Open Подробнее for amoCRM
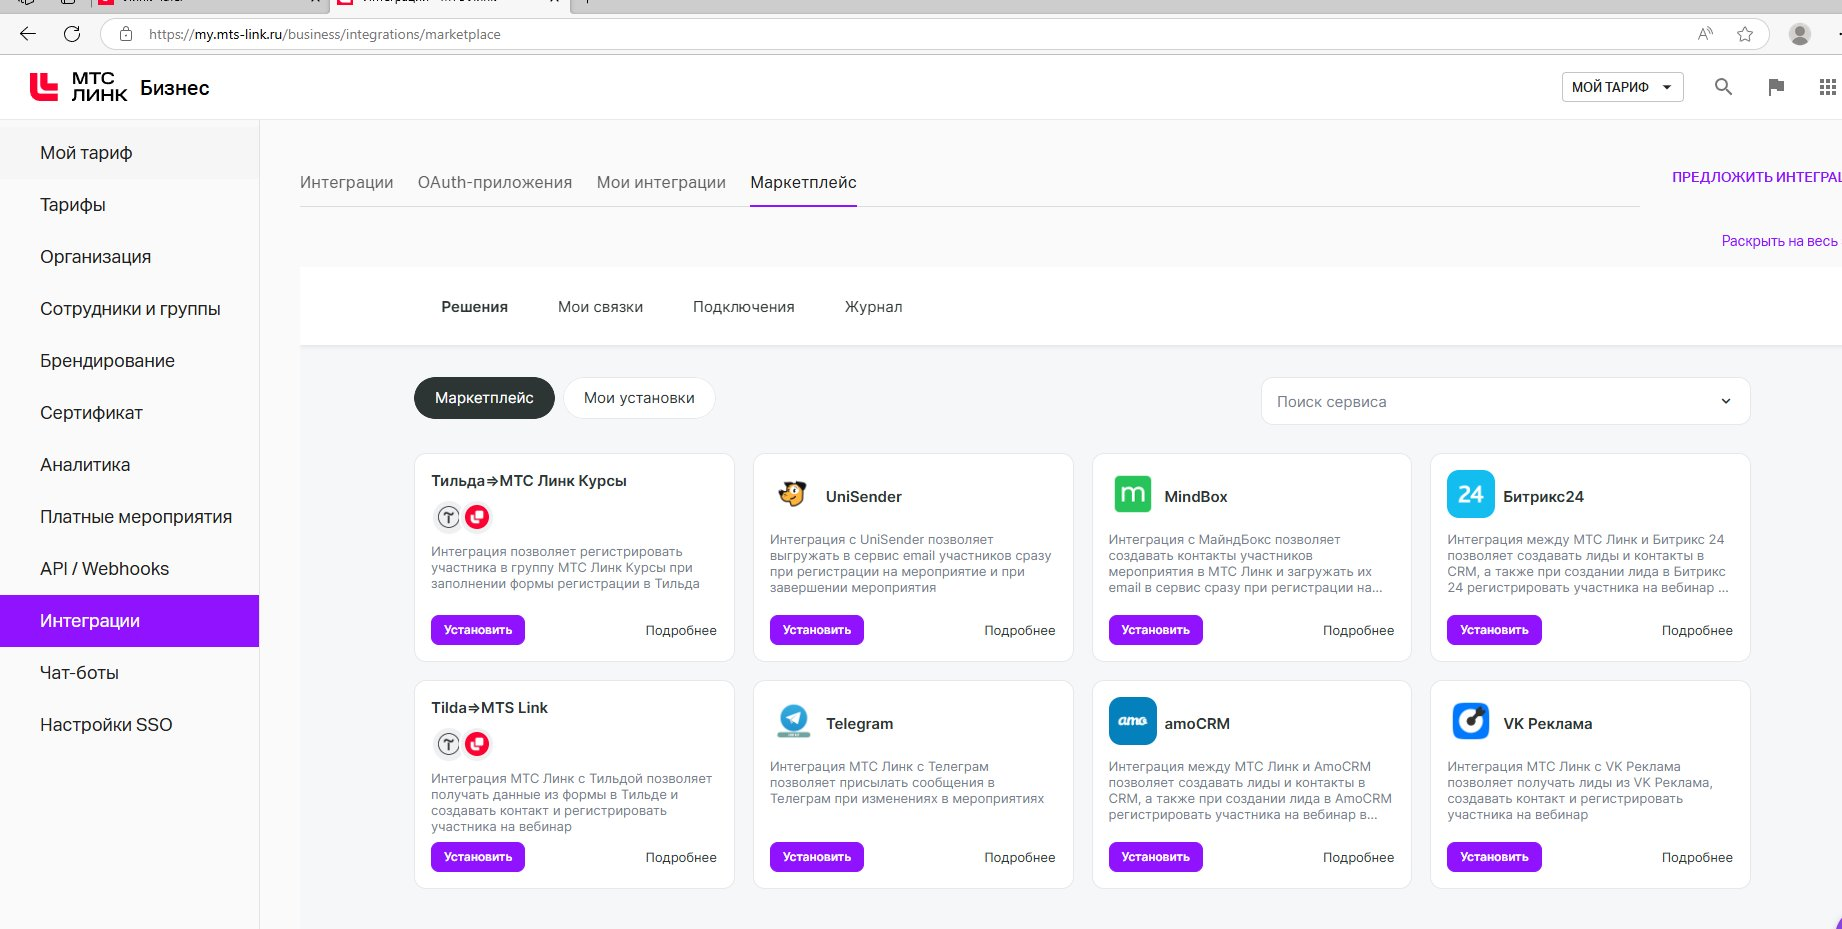 pyautogui.click(x=1358, y=857)
